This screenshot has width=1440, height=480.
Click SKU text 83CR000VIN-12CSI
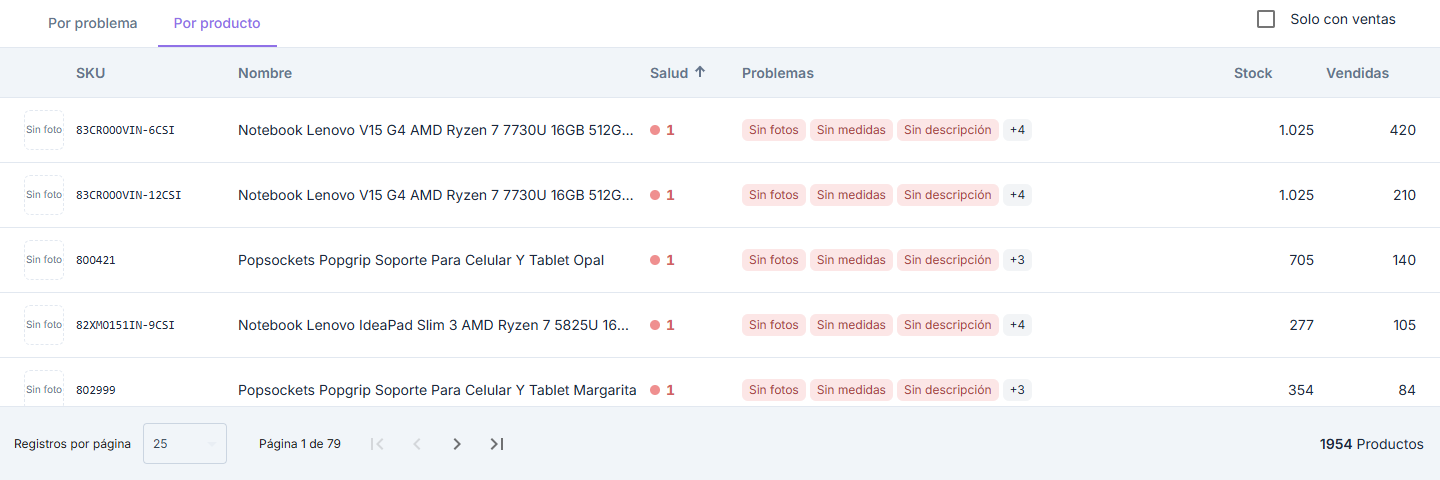129,195
